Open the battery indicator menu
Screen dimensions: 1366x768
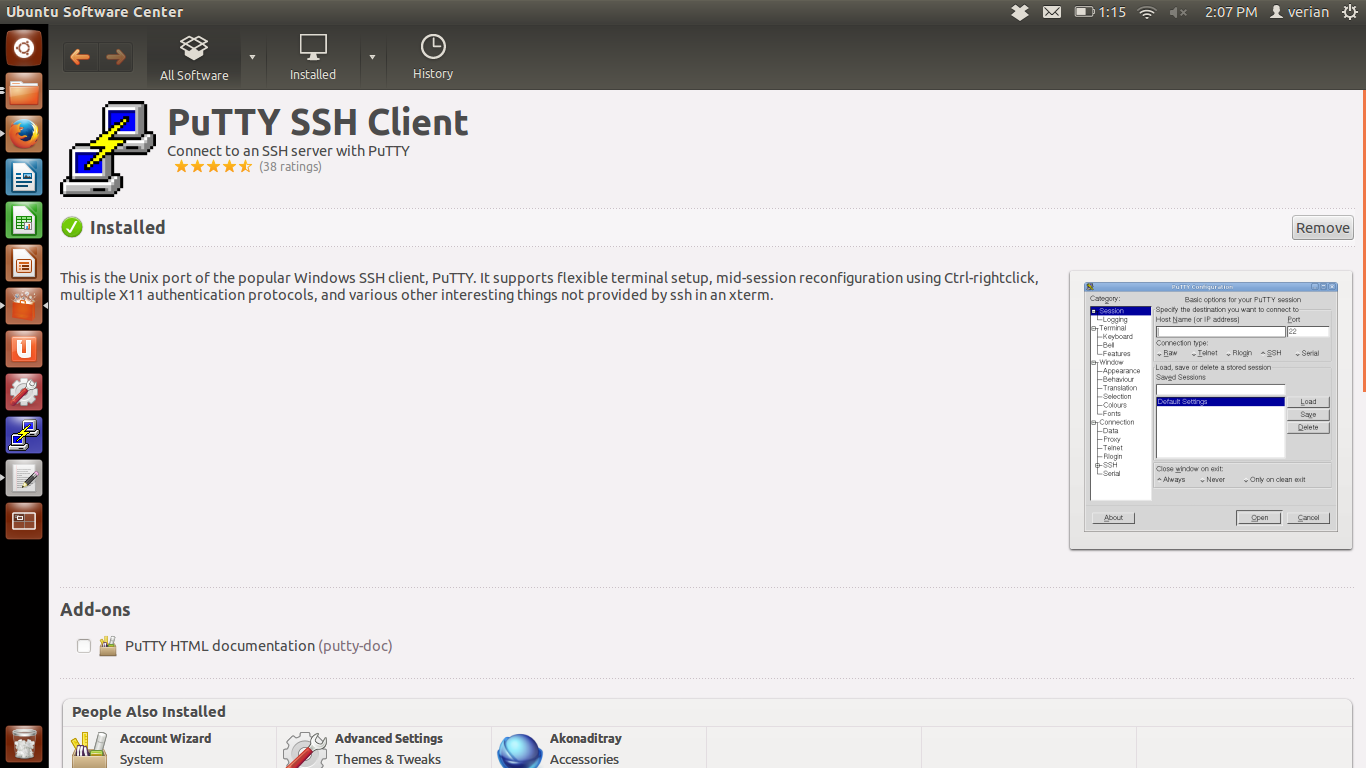(1100, 12)
